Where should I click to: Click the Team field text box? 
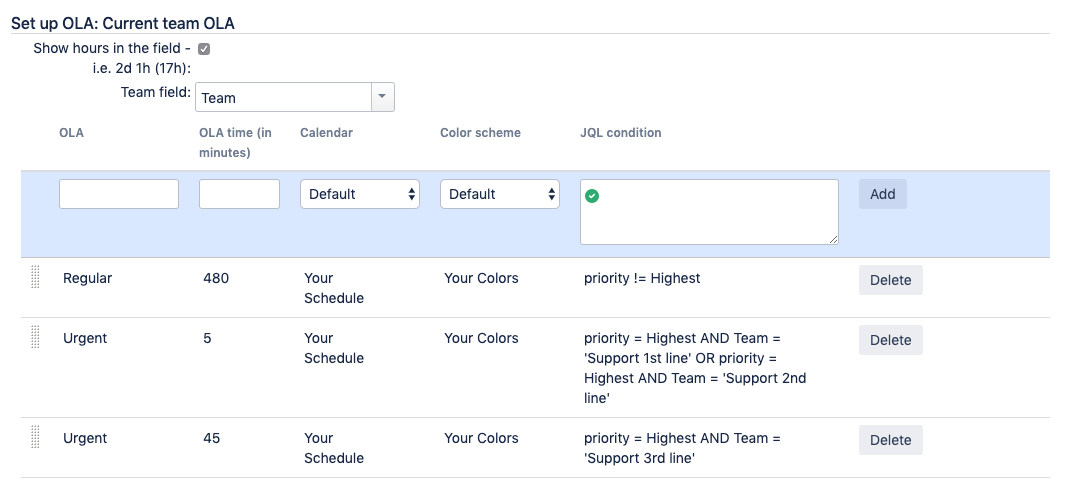pyautogui.click(x=283, y=97)
